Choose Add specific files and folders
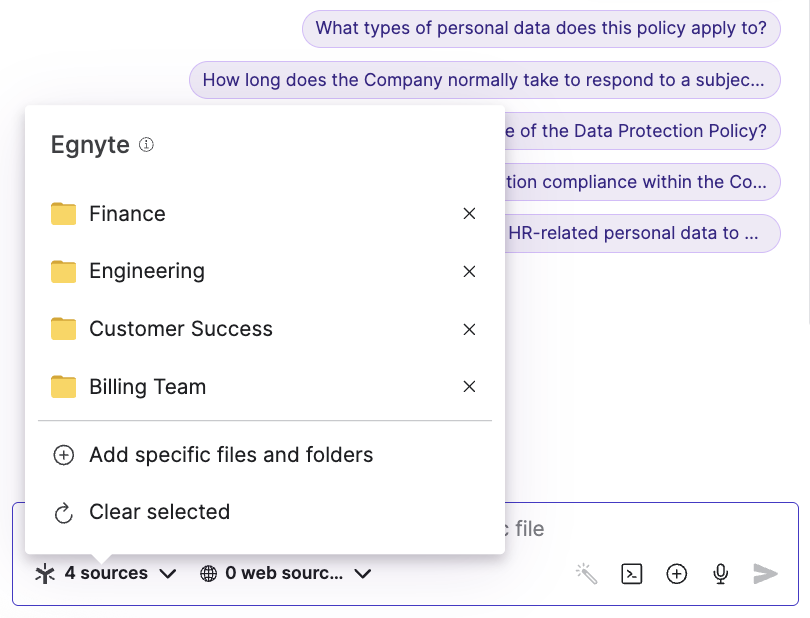The image size is (810, 618). 230,455
